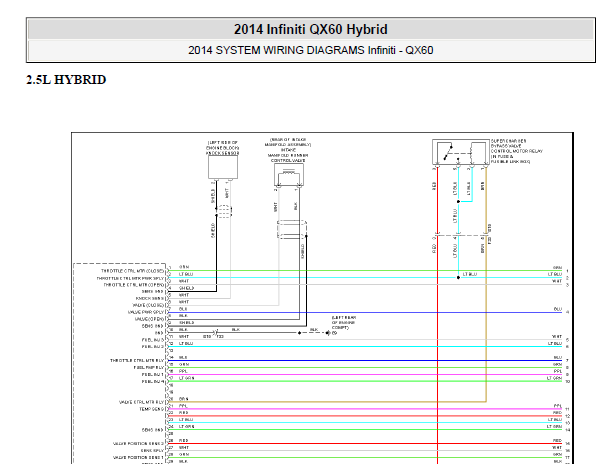
Task: Select the "INTAKE MANIFOLD RUNNER CONTROL VALVE" caption
Action: tap(288, 155)
